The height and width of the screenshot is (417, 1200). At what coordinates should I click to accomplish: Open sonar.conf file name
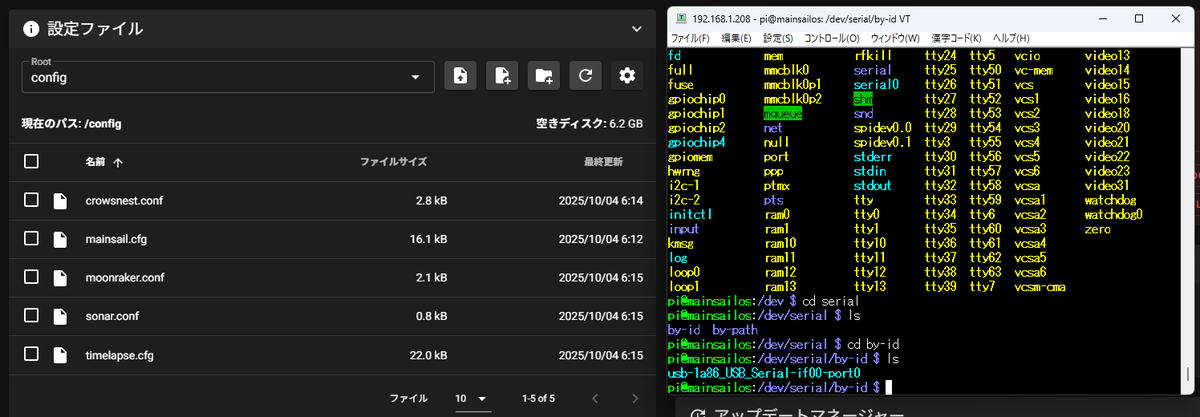113,315
